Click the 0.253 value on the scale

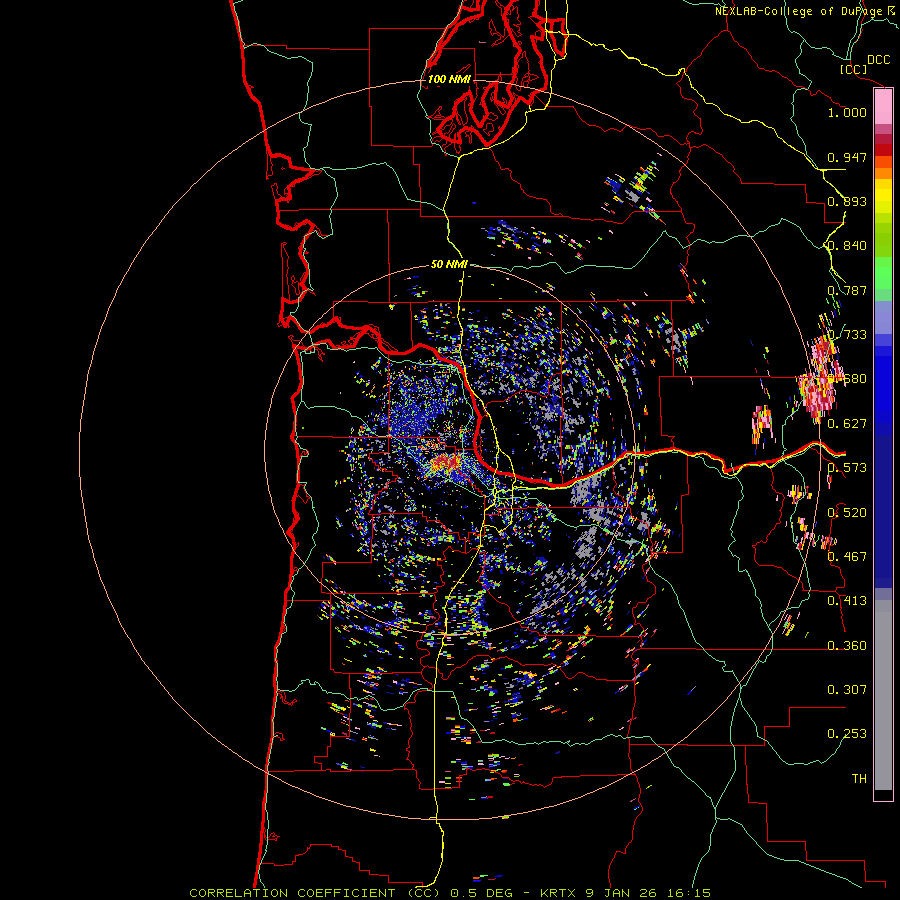pyautogui.click(x=847, y=734)
